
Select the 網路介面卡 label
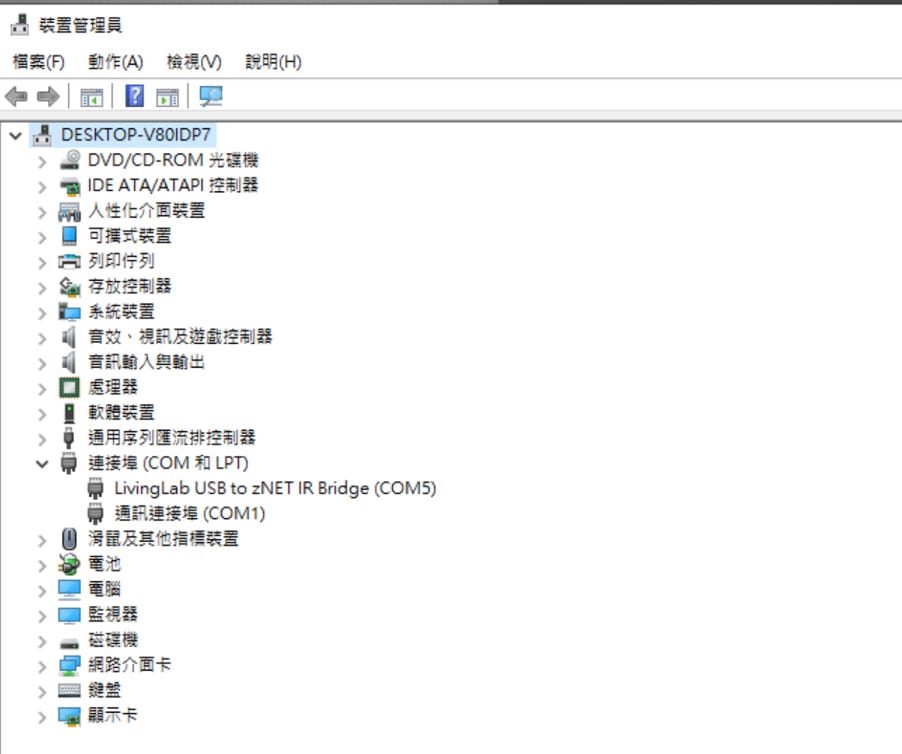pyautogui.click(x=129, y=665)
